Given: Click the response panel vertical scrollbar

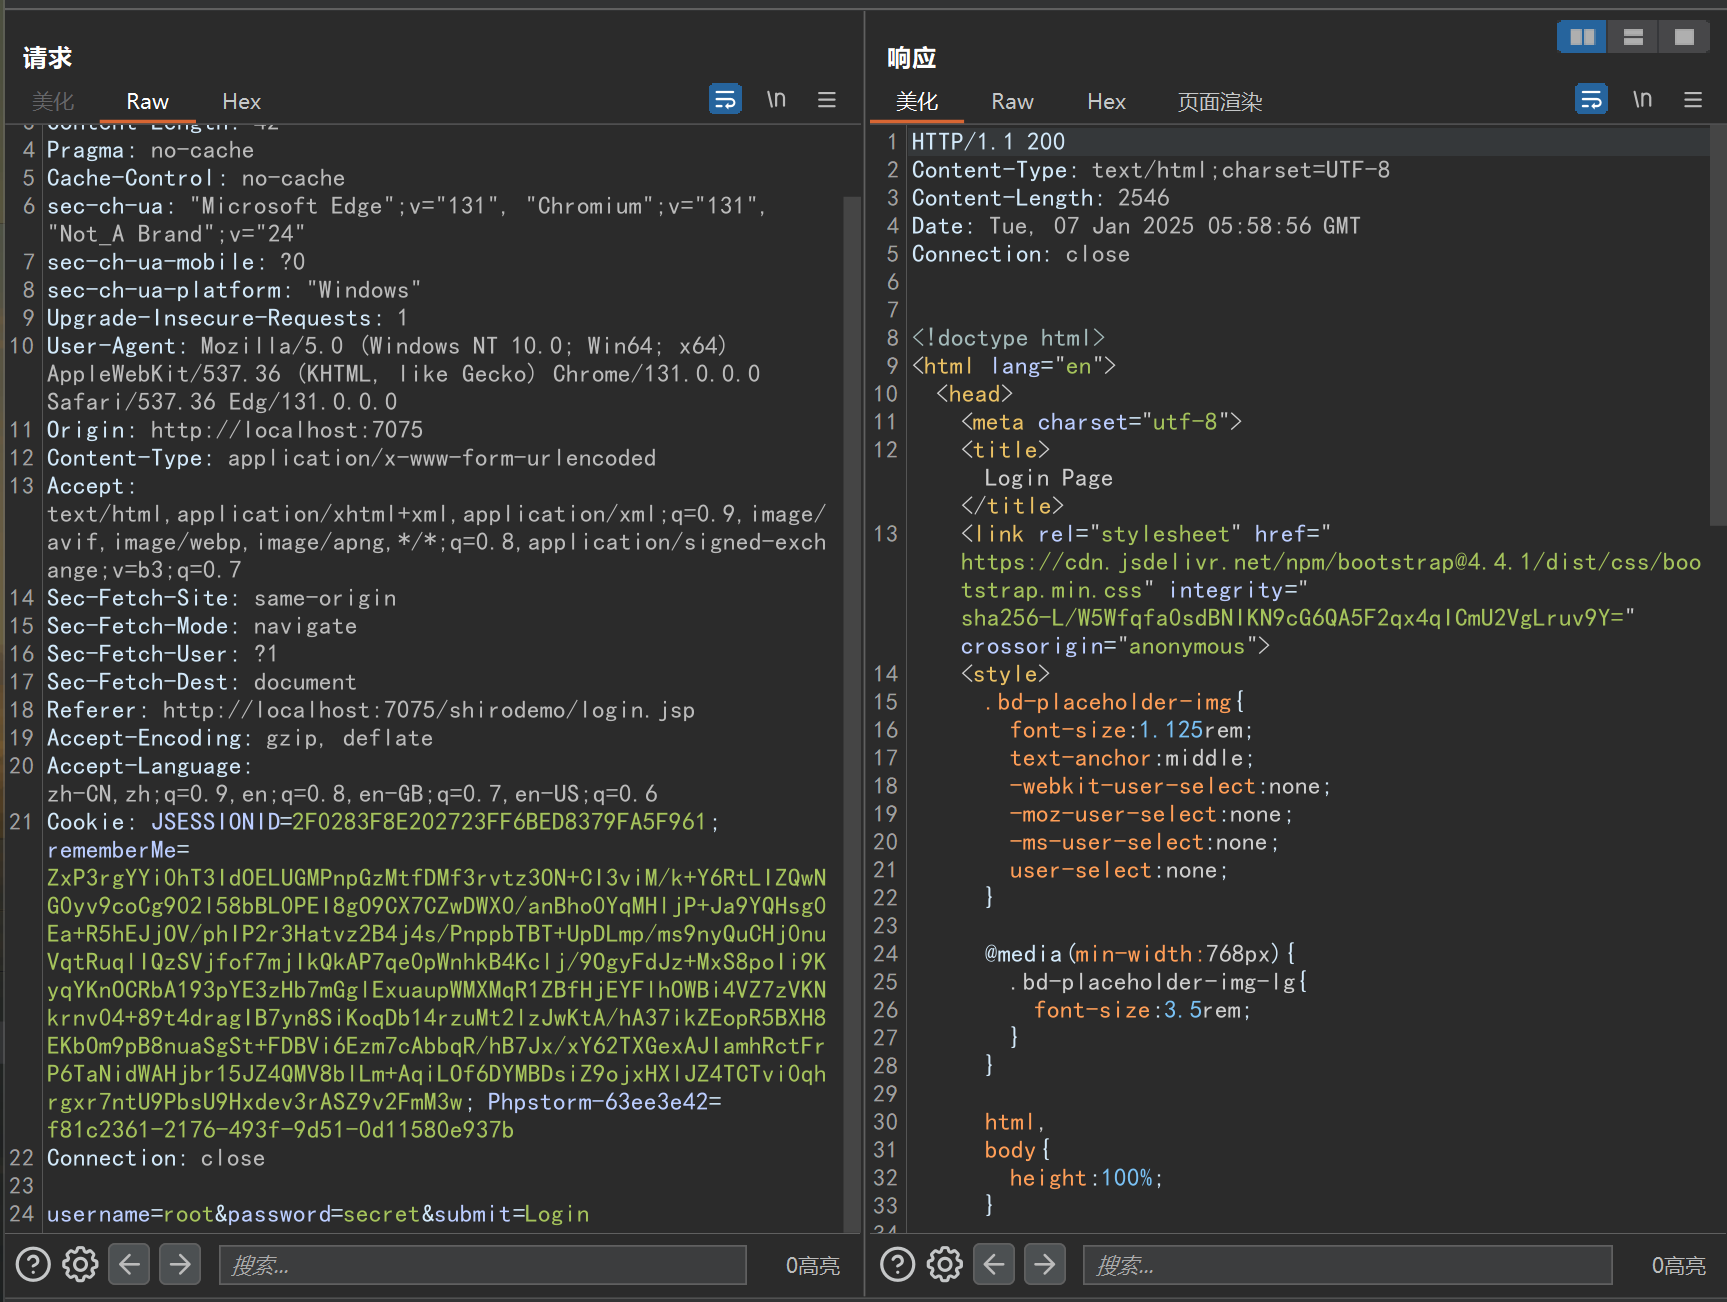Looking at the screenshot, I should (x=1717, y=325).
